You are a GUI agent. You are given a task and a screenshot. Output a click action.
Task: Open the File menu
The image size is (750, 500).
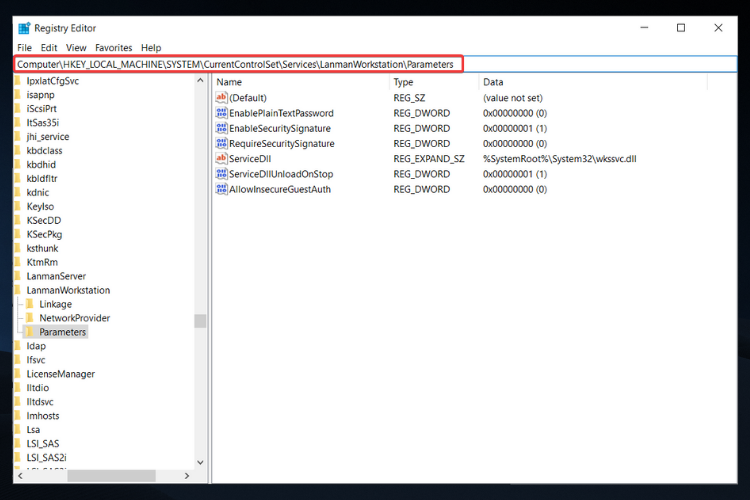point(24,48)
